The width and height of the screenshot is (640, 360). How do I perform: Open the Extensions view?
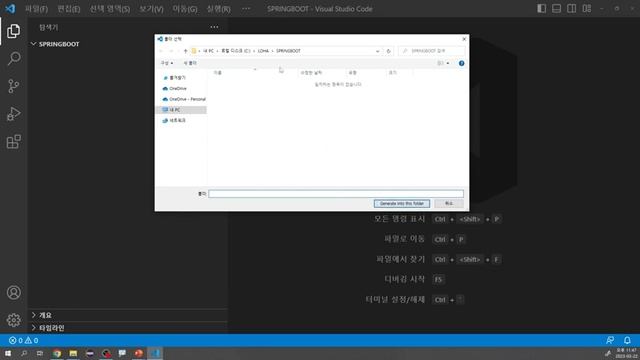(13, 142)
